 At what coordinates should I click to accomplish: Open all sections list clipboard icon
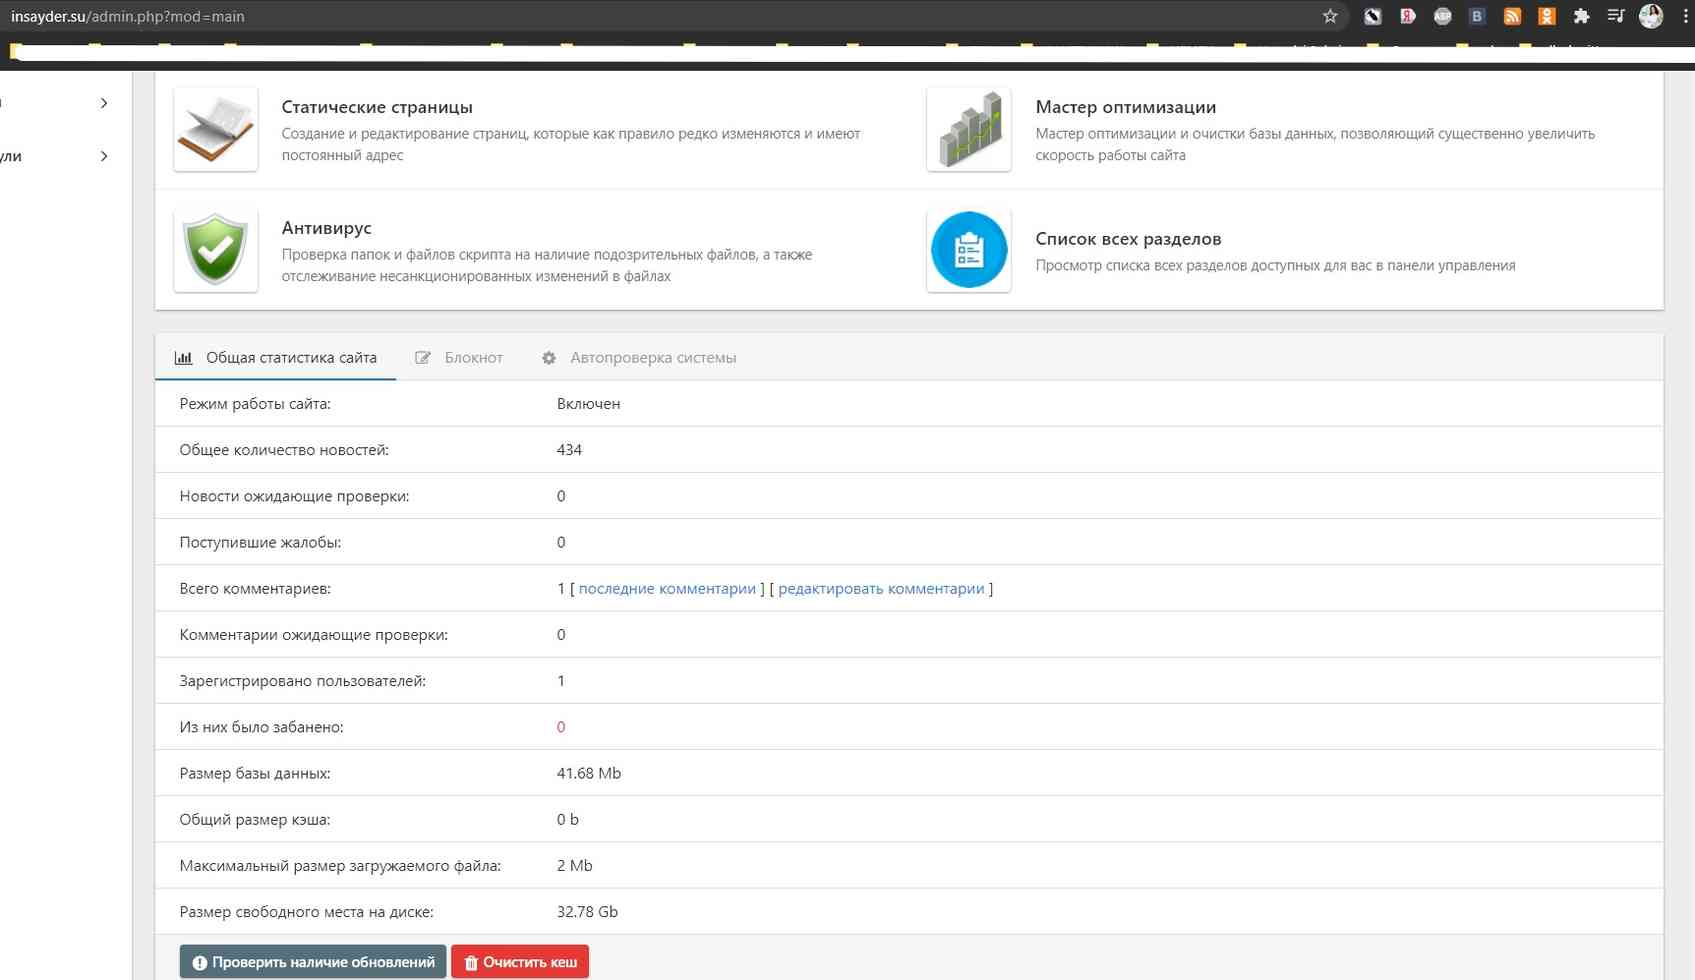coord(968,250)
